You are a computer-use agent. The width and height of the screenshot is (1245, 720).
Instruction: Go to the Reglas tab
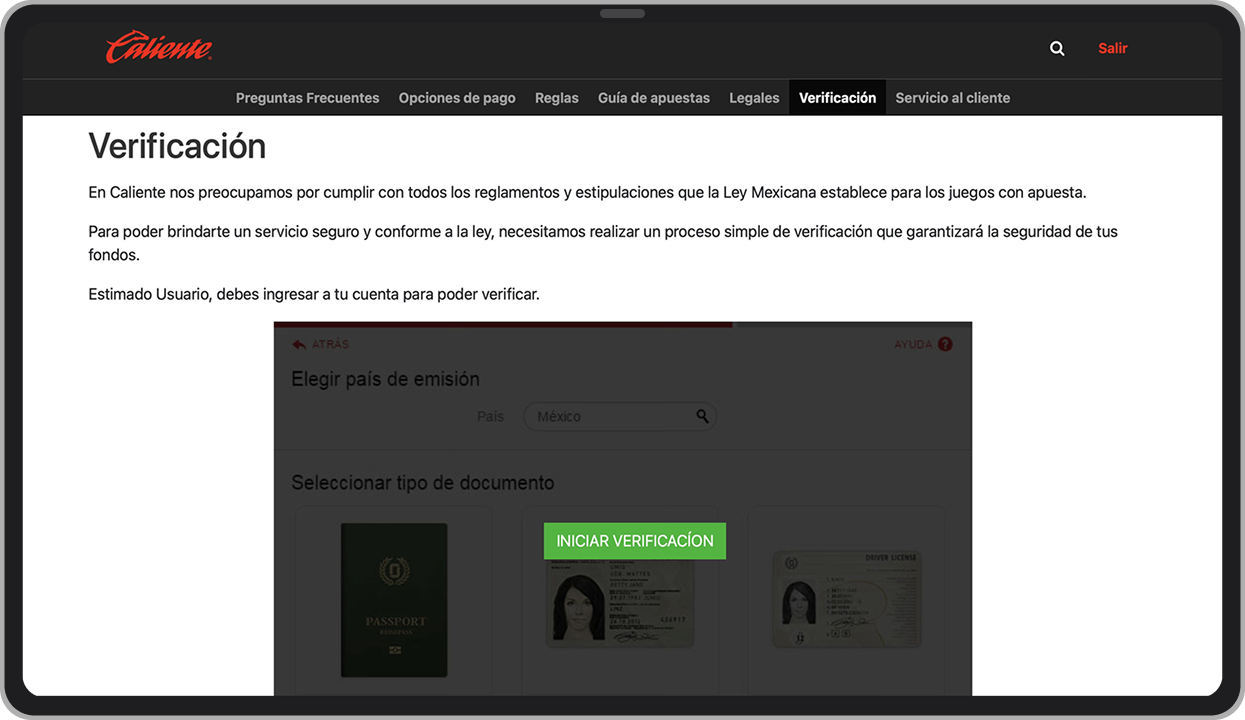(556, 97)
